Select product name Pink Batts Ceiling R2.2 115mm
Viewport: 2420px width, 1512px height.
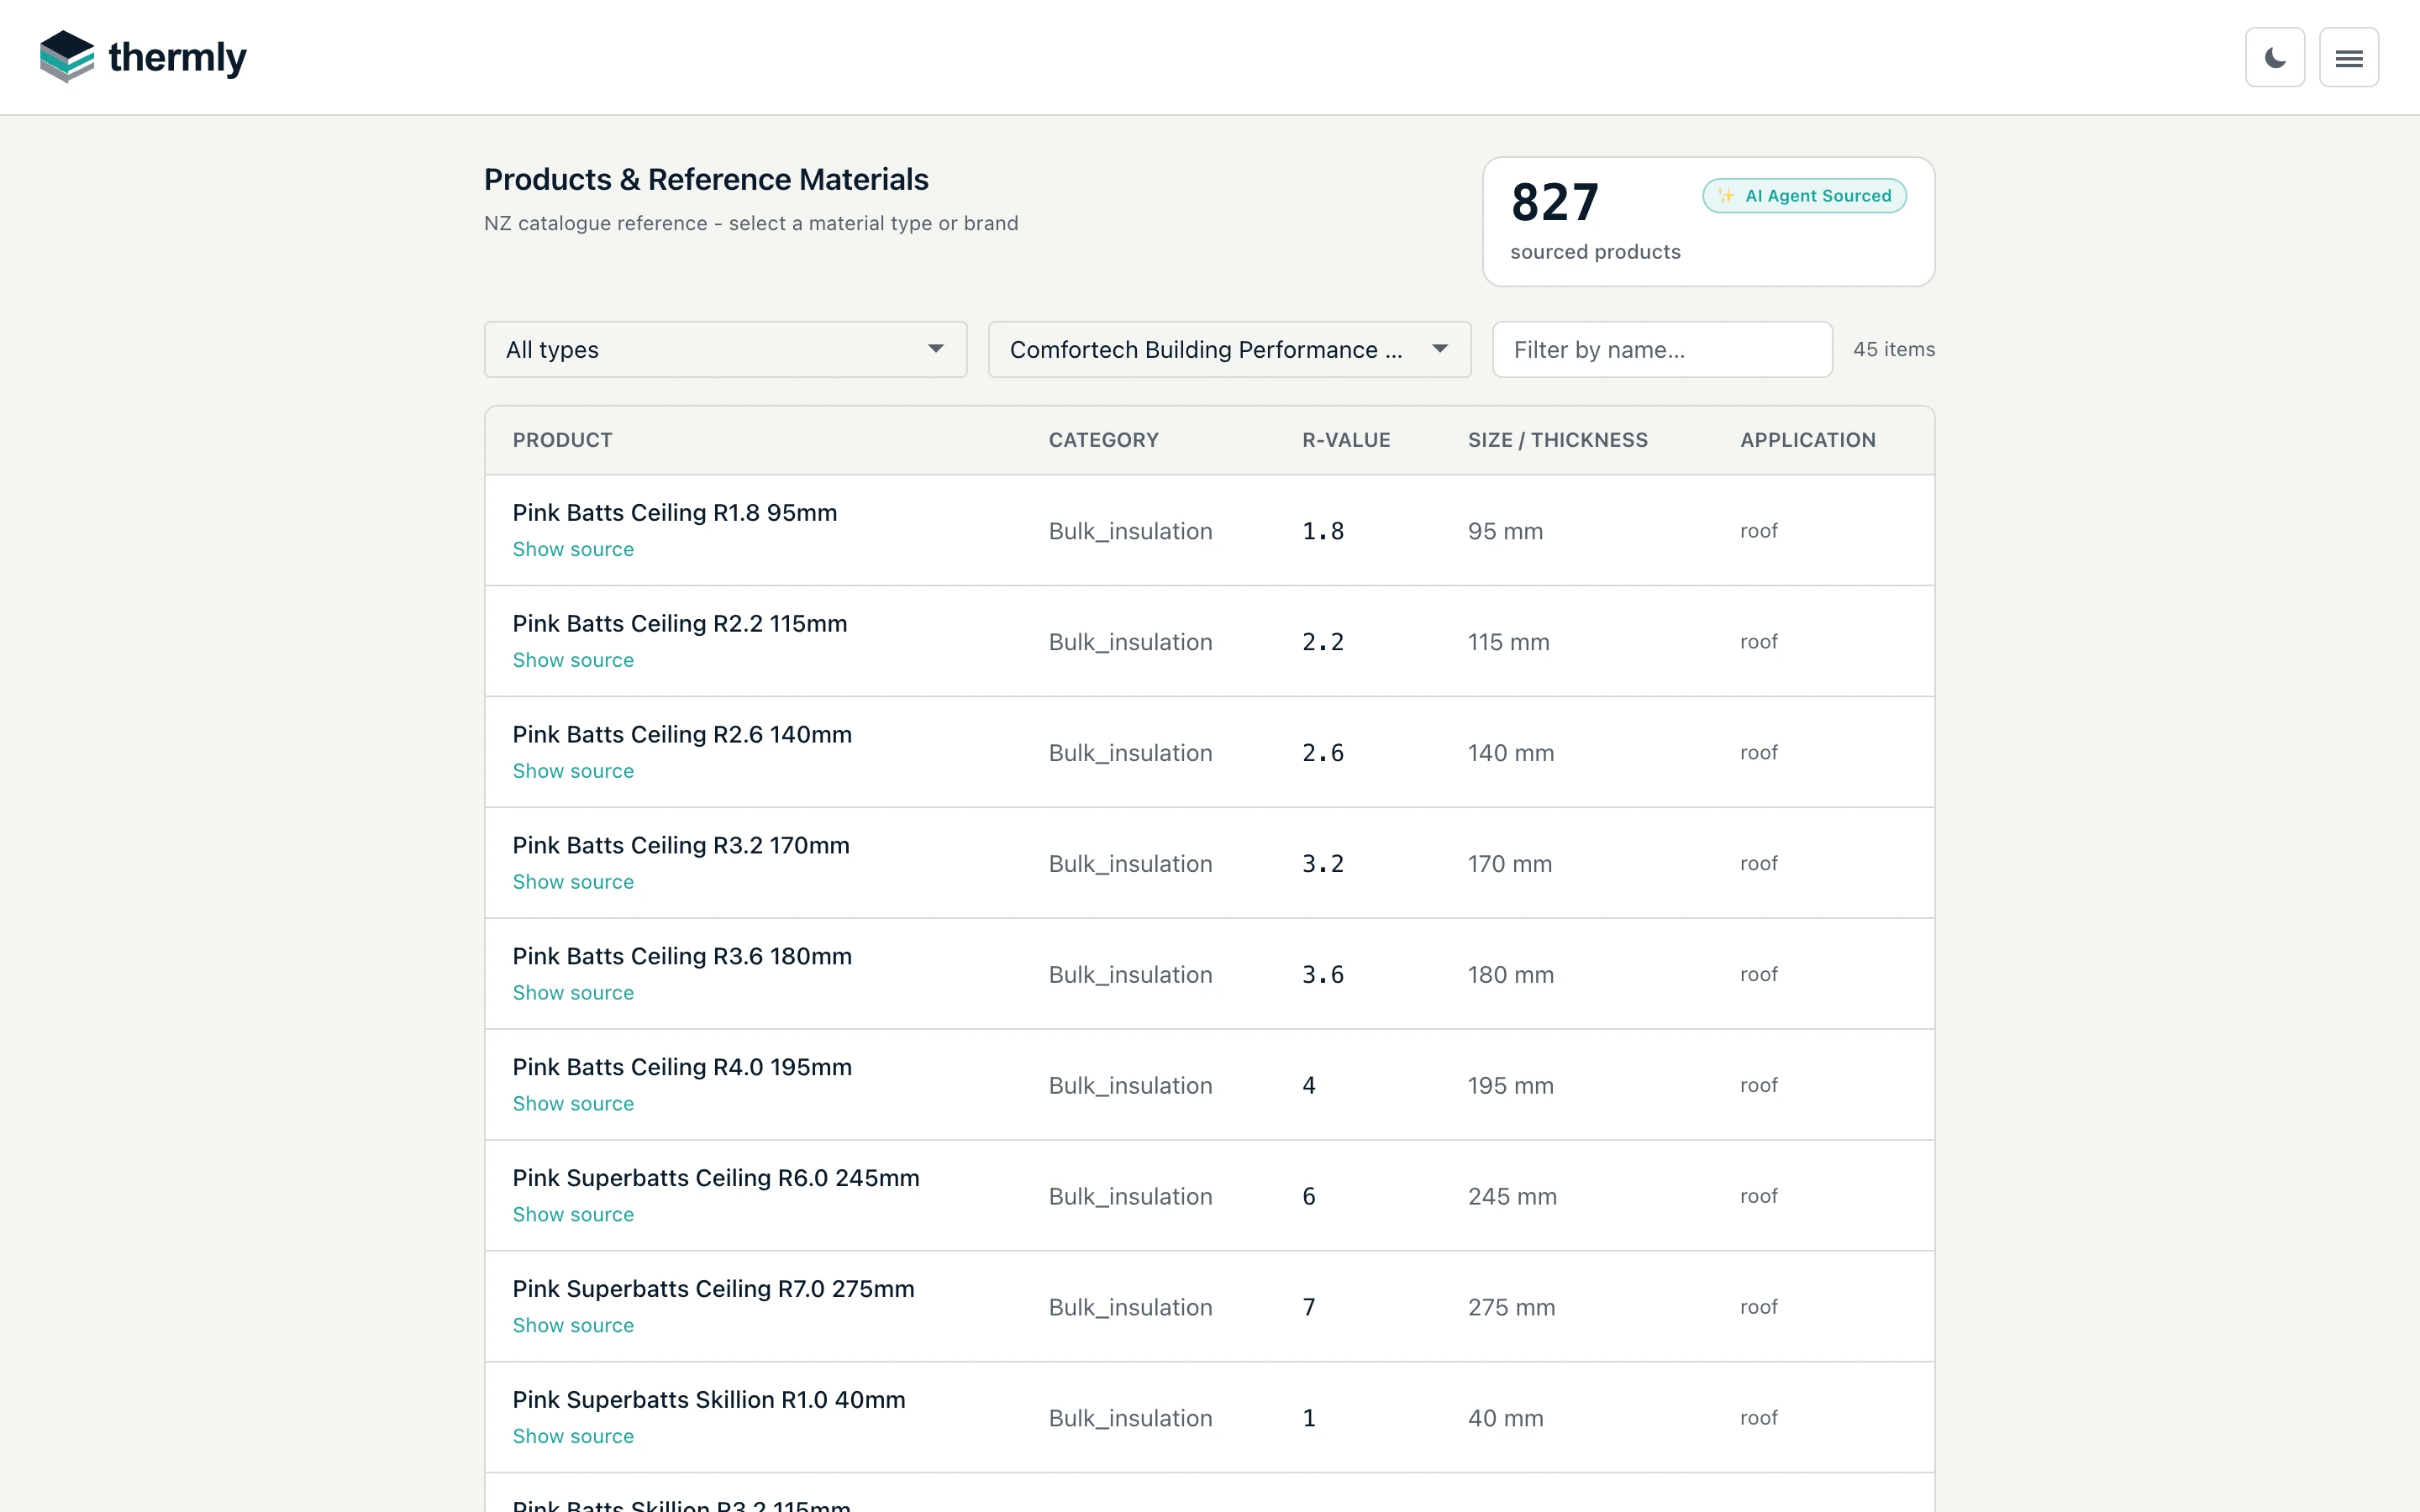pos(679,624)
